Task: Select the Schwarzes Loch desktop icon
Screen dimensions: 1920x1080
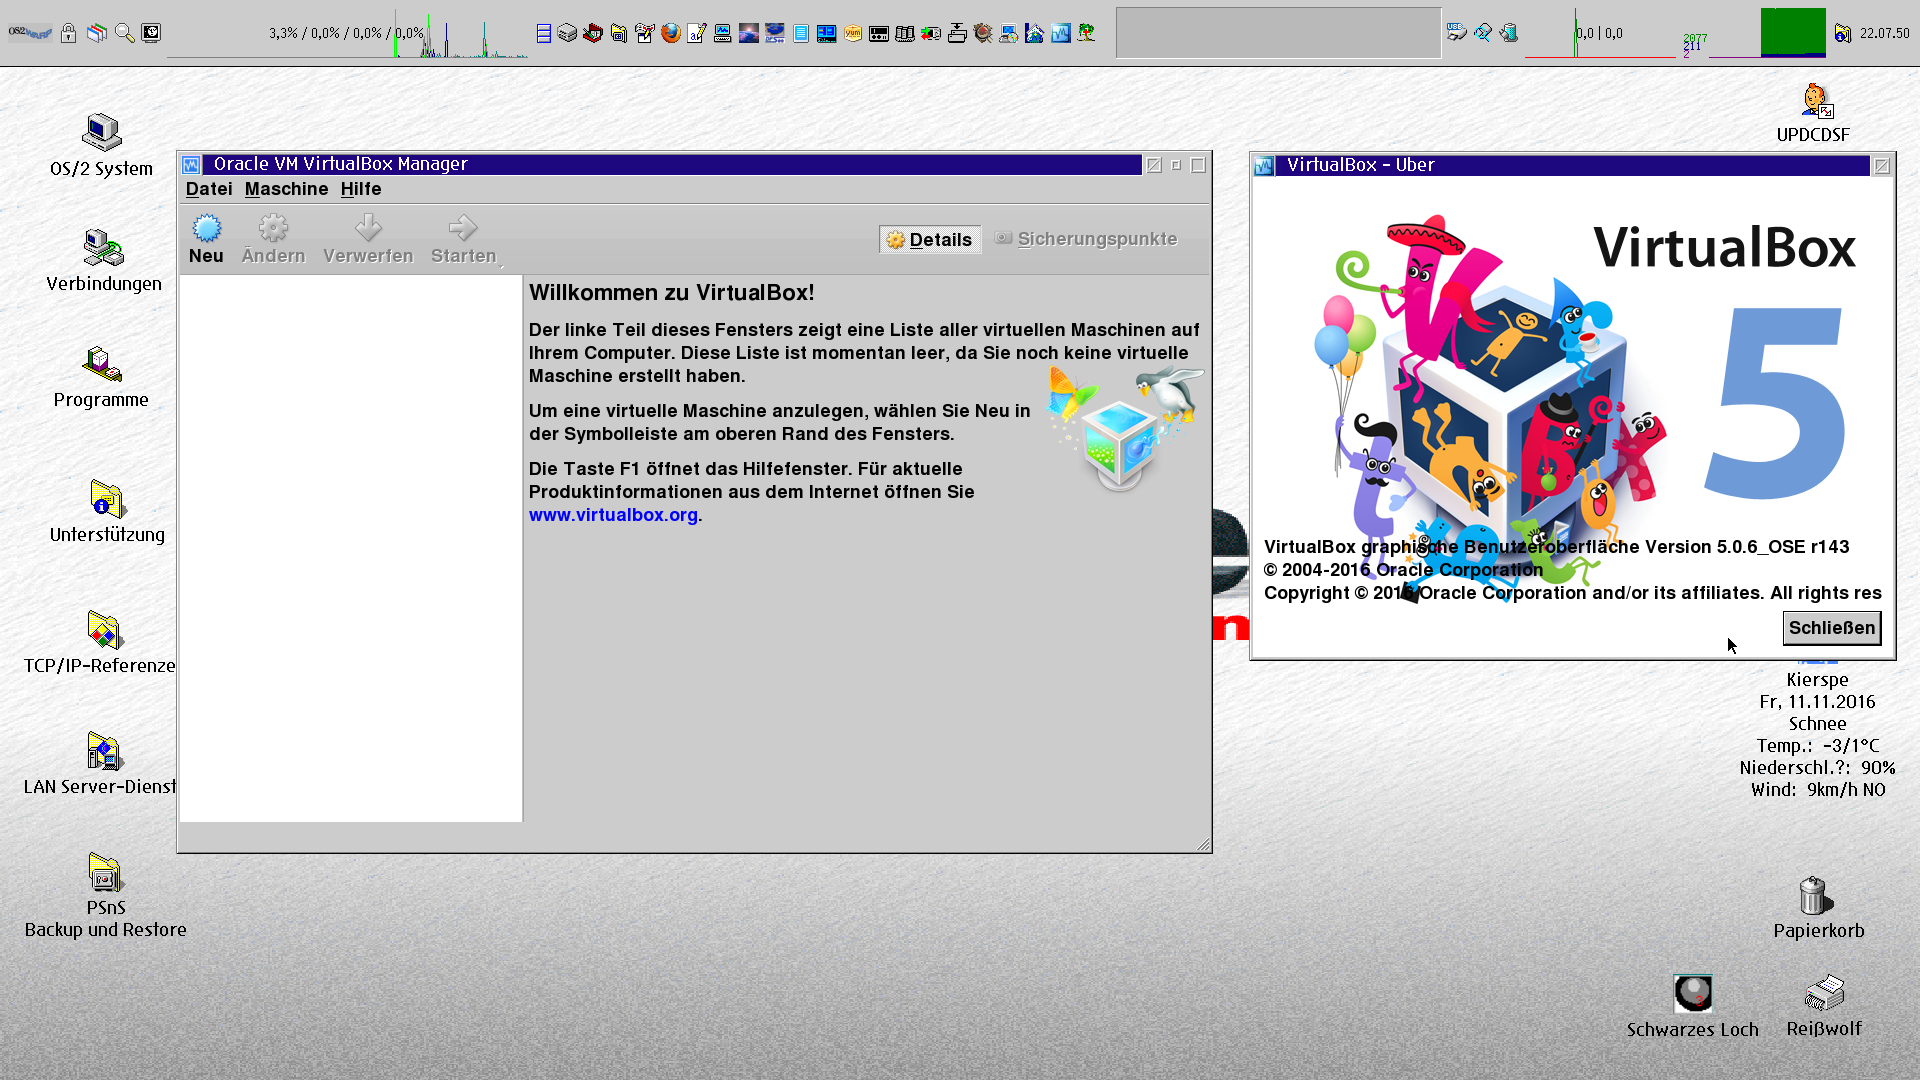Action: [1692, 1007]
